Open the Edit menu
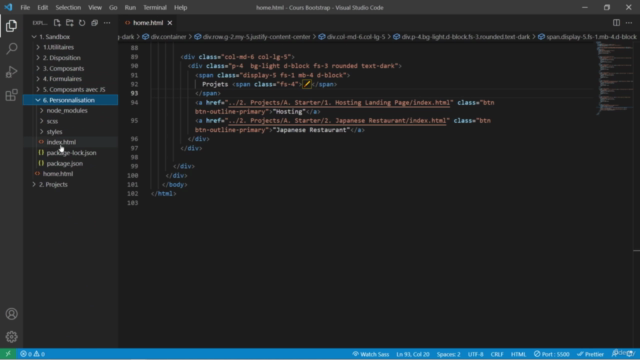640x360 pixels. (x=42, y=7)
